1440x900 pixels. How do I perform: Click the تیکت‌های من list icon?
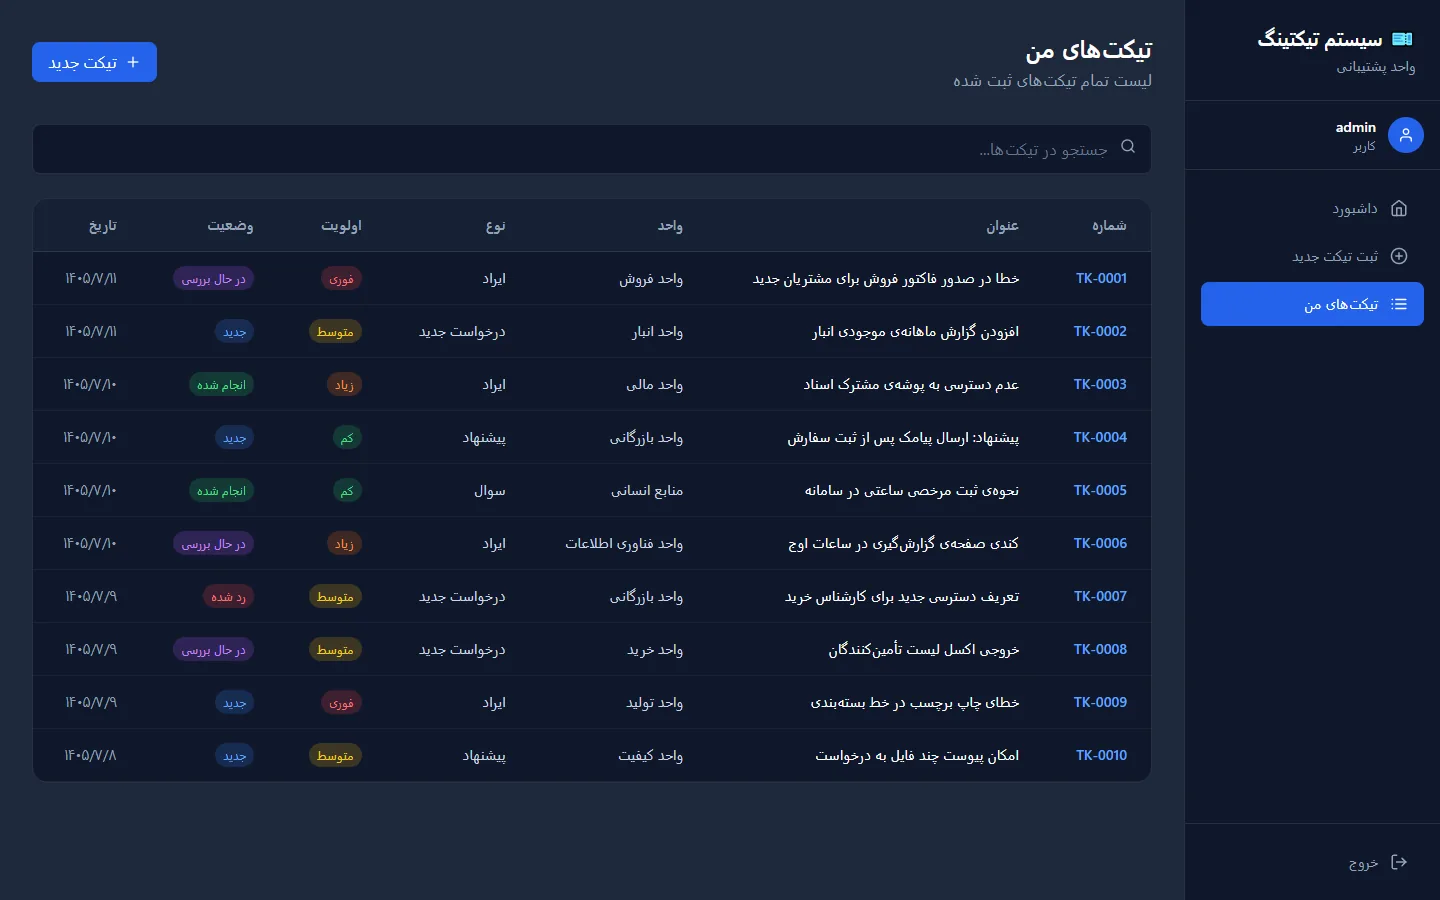pyautogui.click(x=1399, y=304)
